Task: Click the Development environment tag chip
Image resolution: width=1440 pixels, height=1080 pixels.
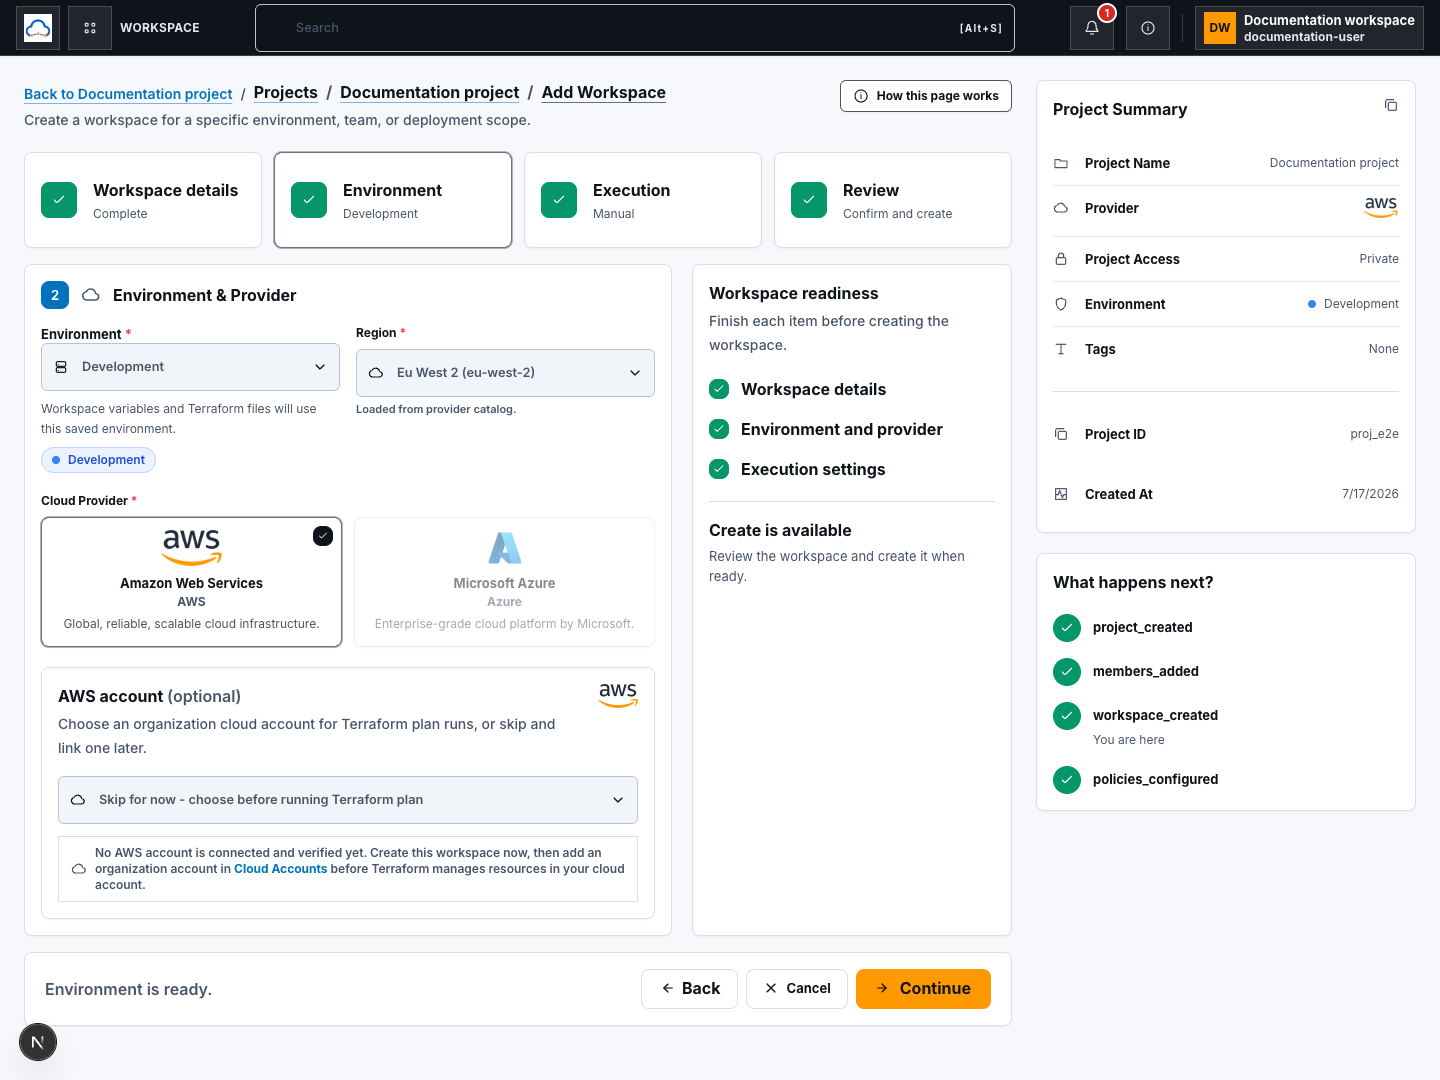Action: 98,460
